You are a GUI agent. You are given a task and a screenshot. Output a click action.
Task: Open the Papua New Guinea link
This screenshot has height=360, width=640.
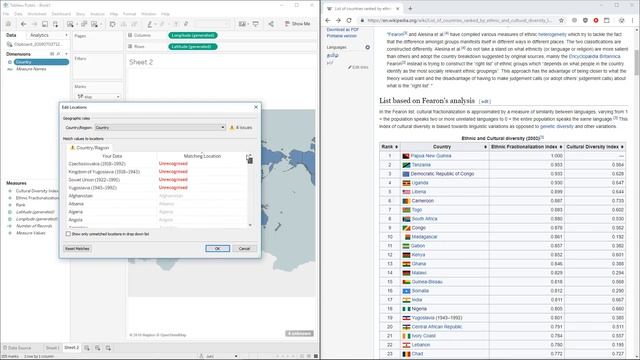(431, 156)
